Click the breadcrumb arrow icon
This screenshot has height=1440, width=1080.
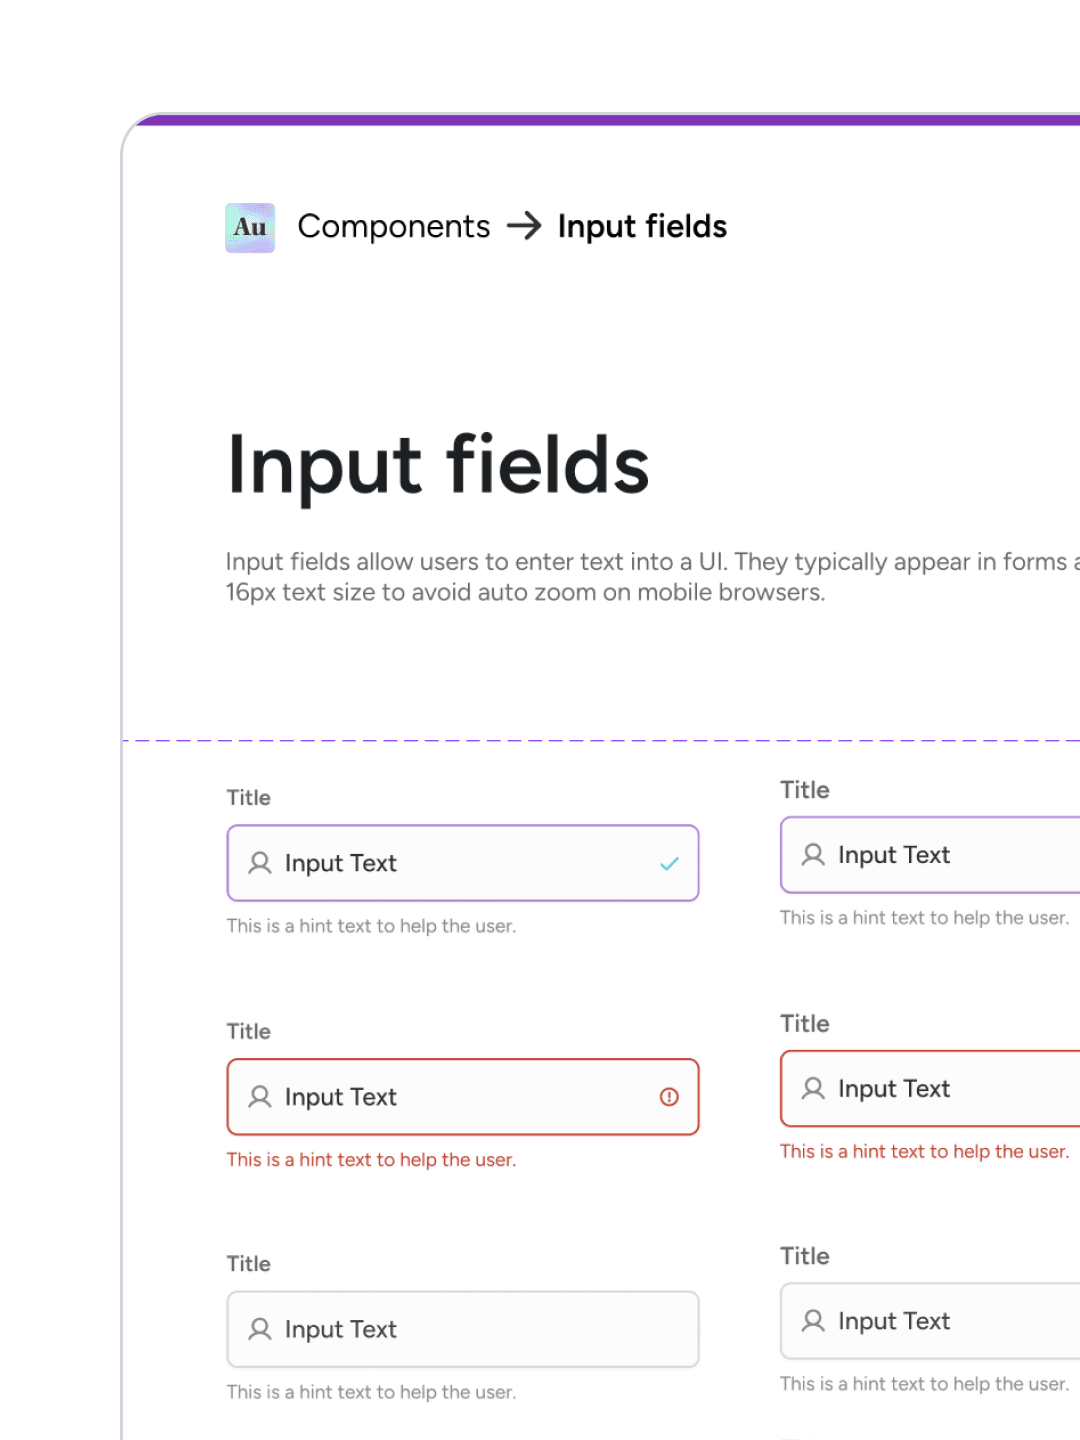click(524, 226)
